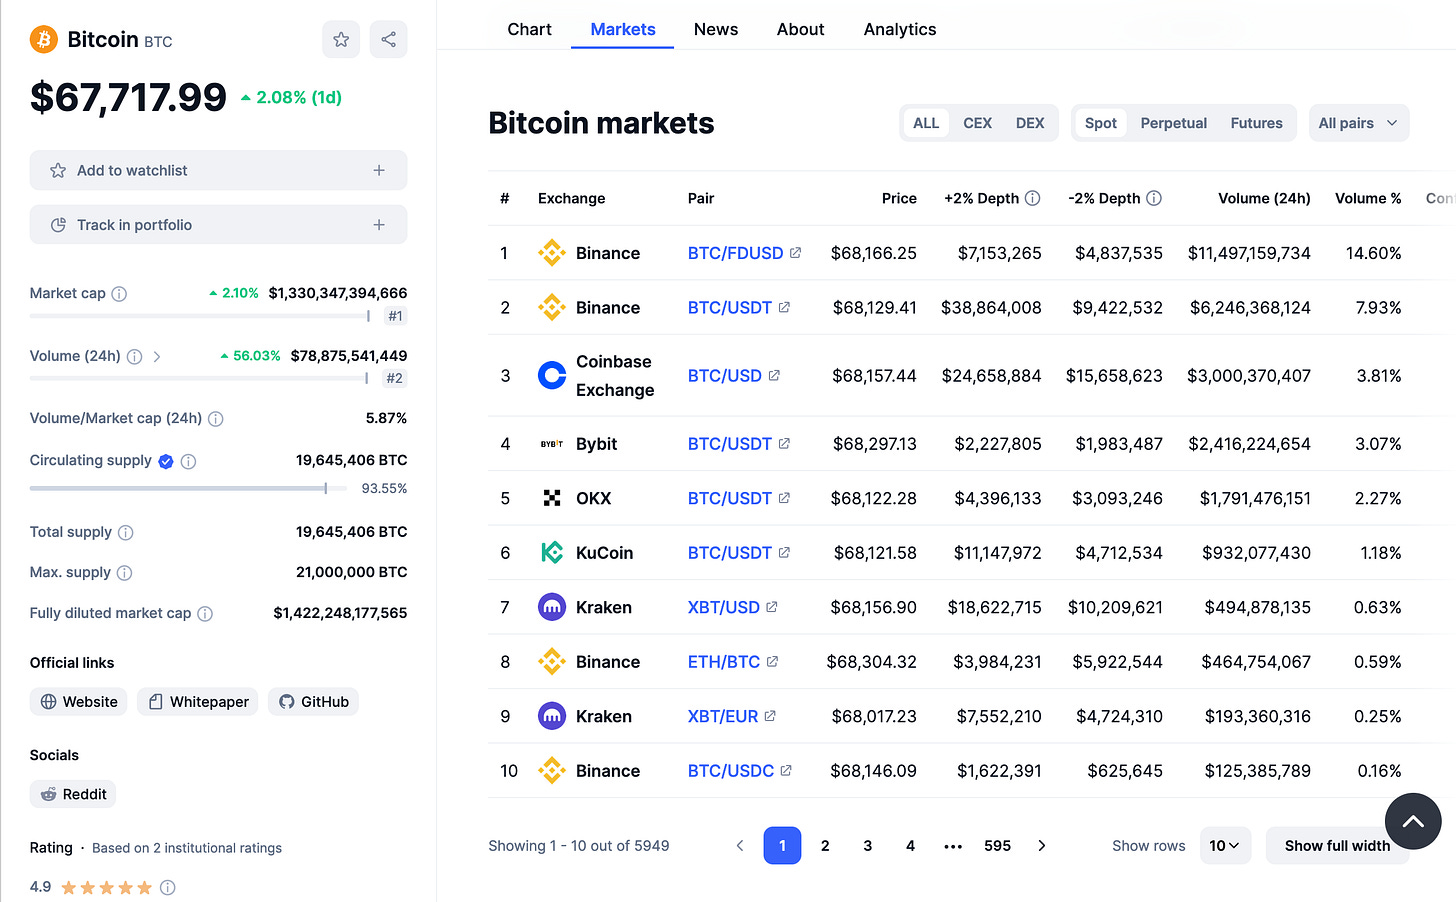The height and width of the screenshot is (902, 1456).
Task: Switch to the Chart tab
Action: coord(529,29)
